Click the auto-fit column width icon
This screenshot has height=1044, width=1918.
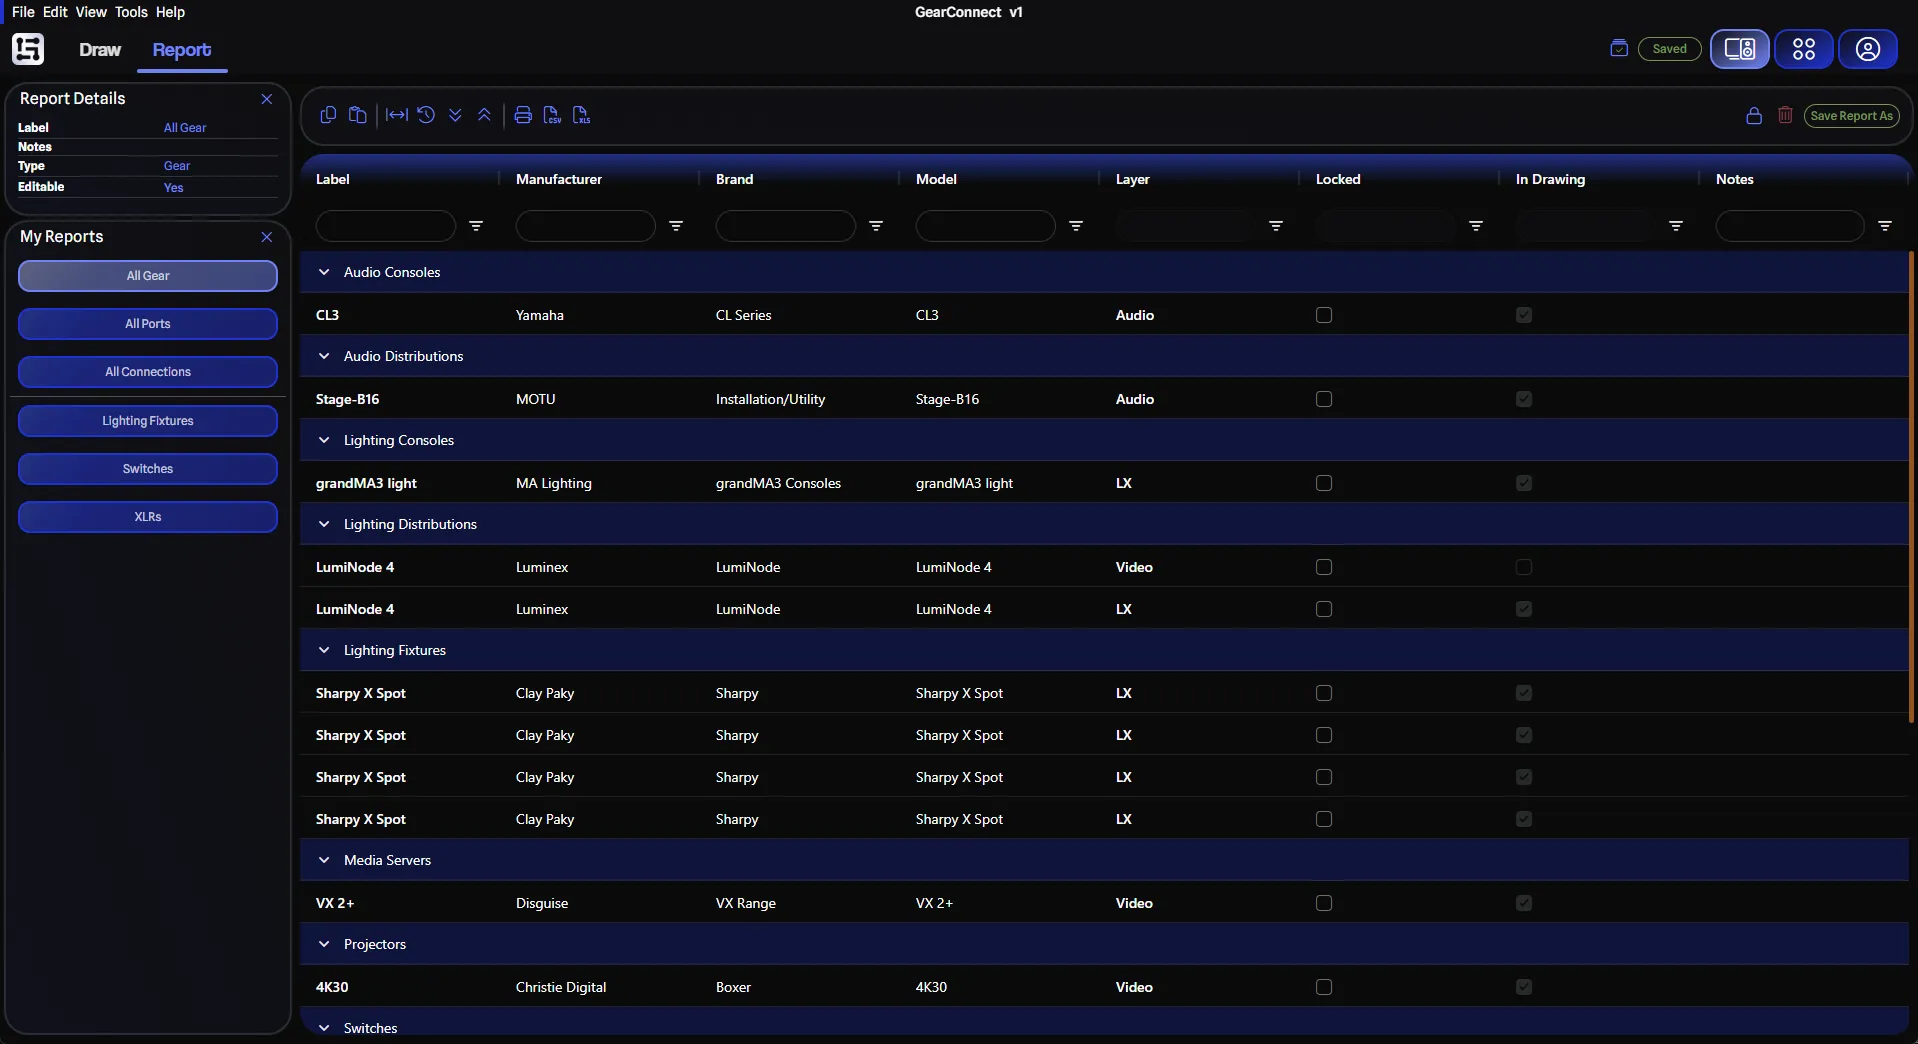(397, 115)
